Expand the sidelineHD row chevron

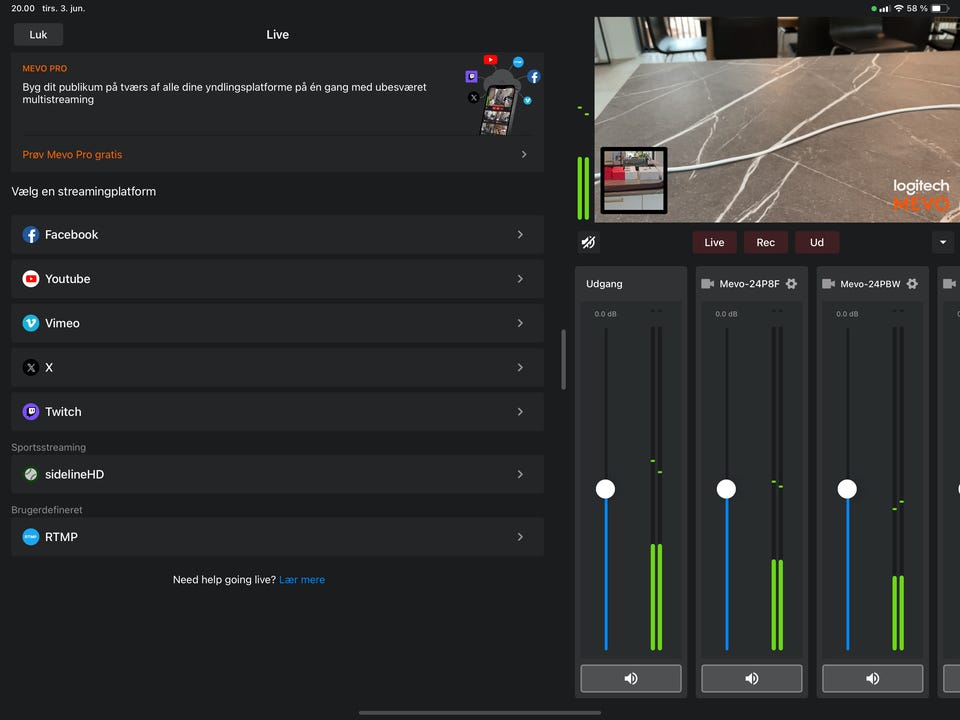point(520,475)
